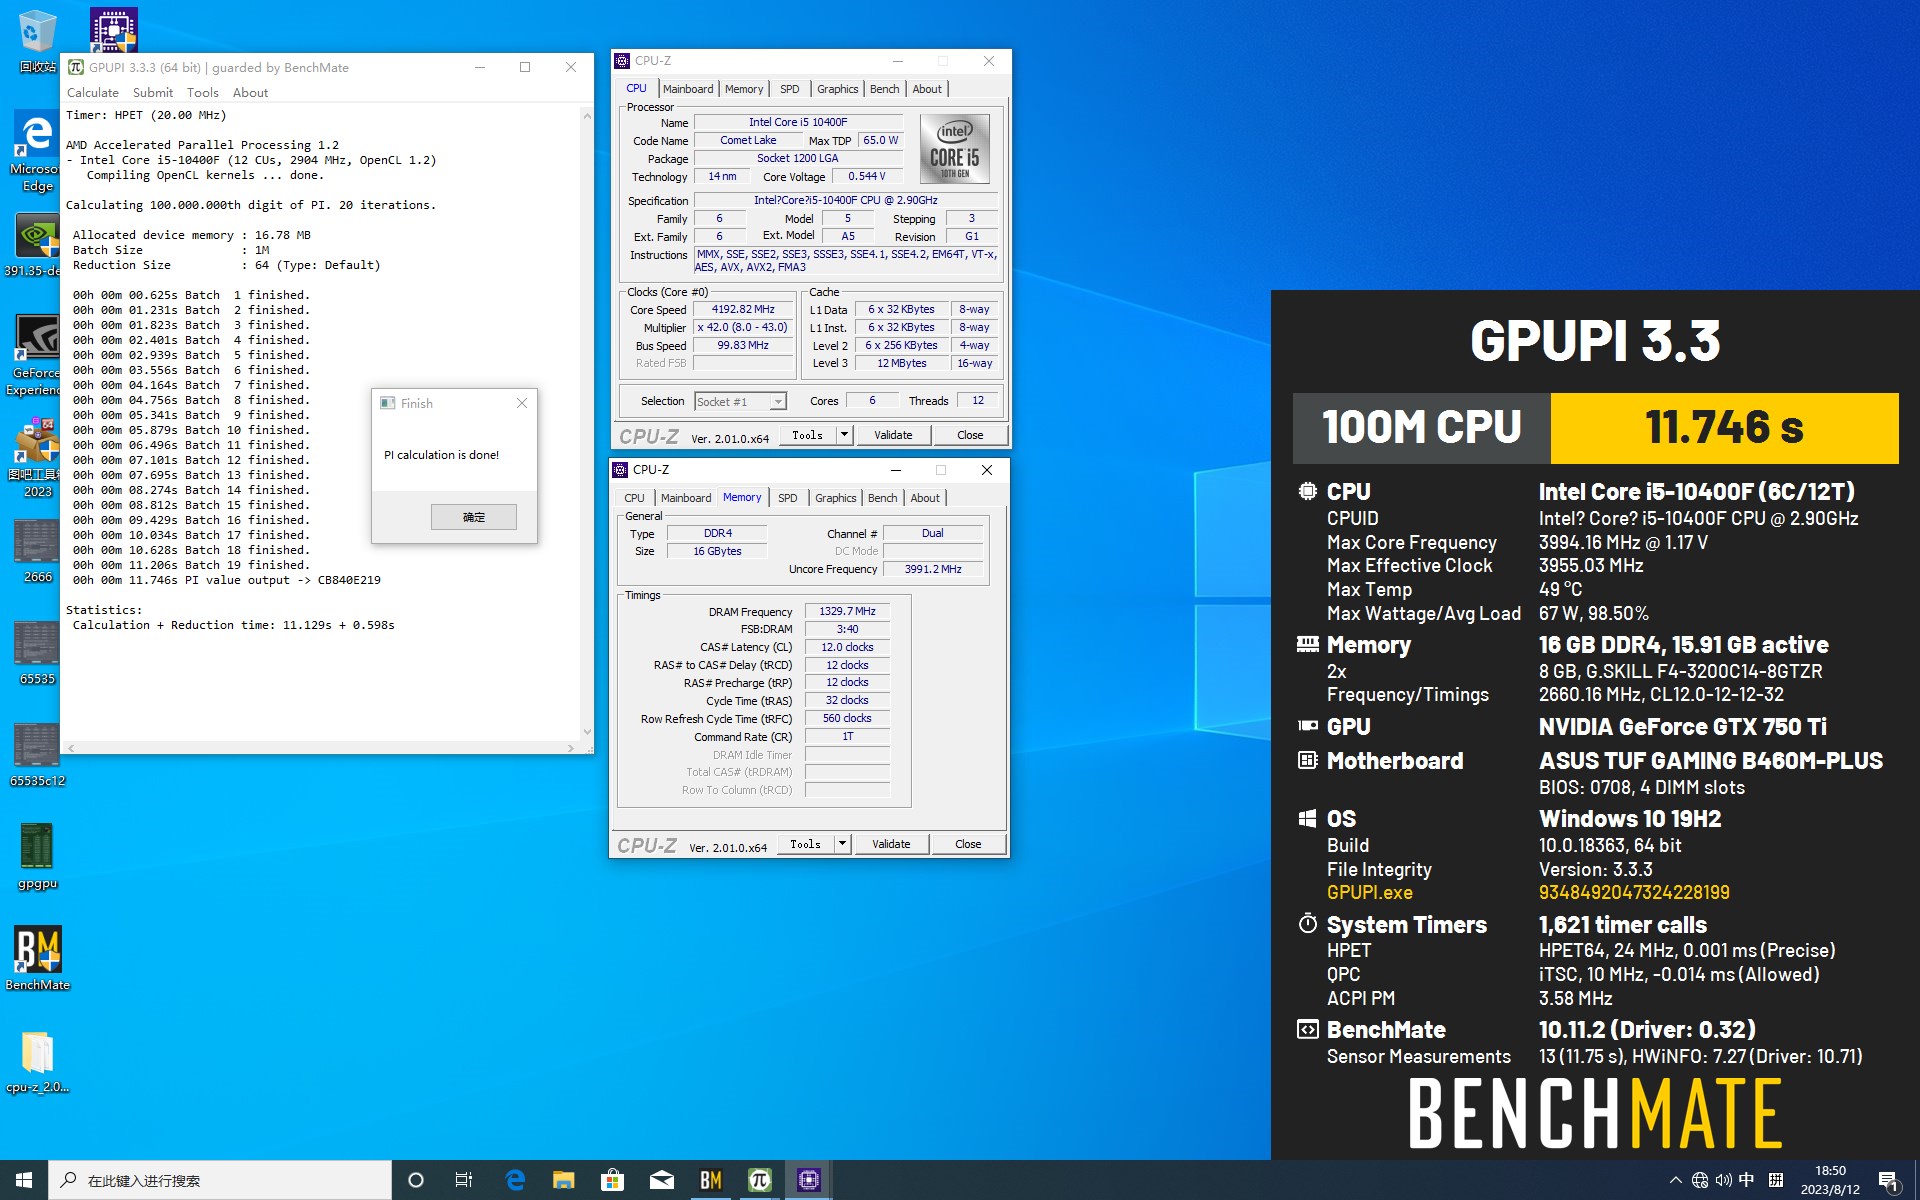This screenshot has height=1200, width=1920.
Task: Open SPD tab in bottom CPU-Z window
Action: coord(788,498)
